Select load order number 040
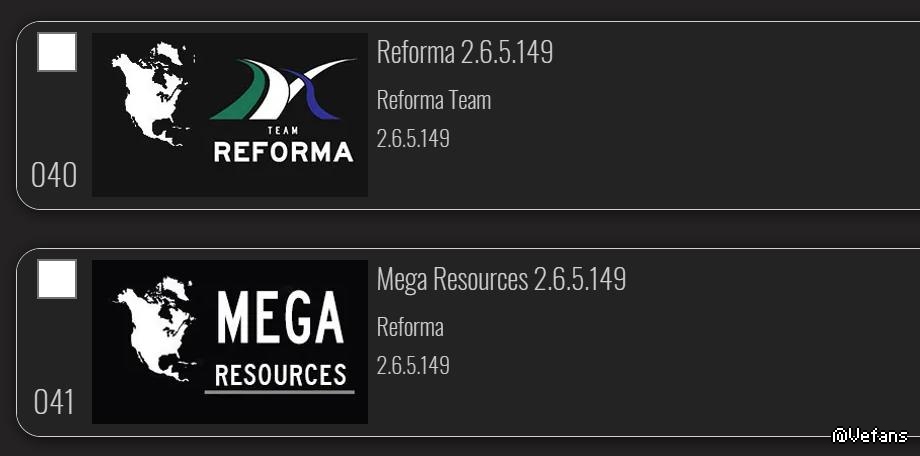 coord(54,176)
